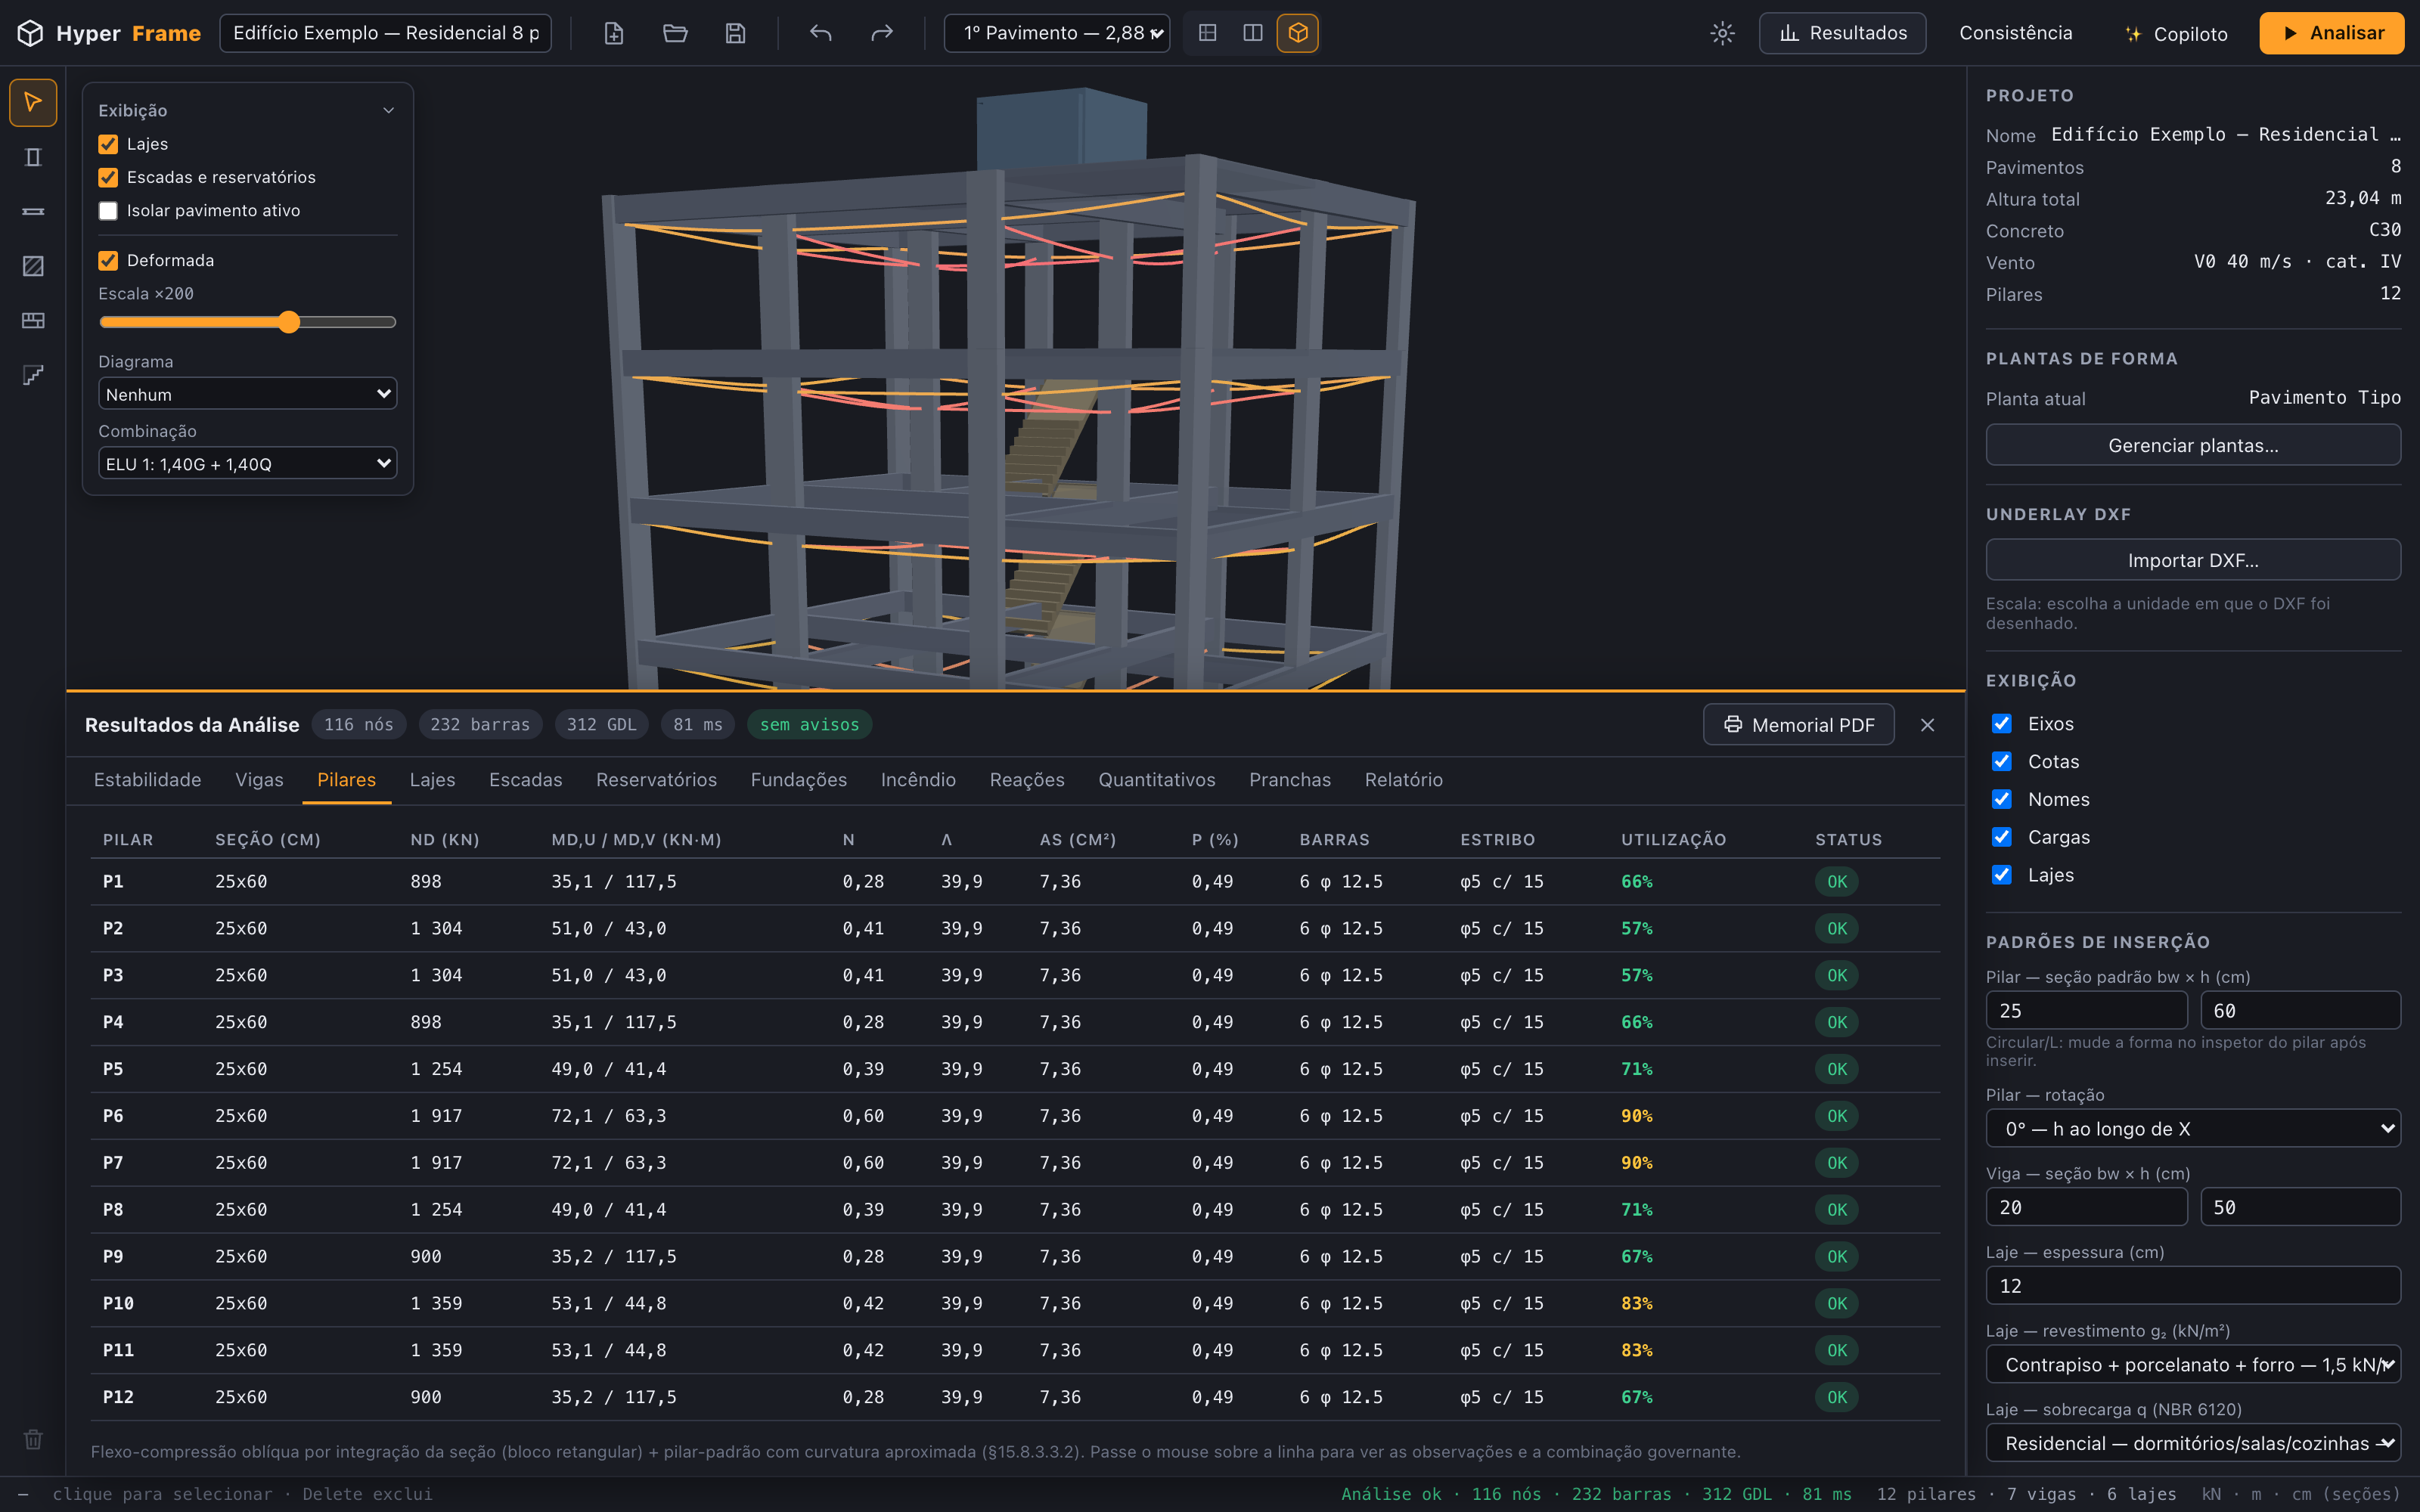This screenshot has width=2420, height=1512.
Task: Click the staircase tool icon
Action: (33, 375)
